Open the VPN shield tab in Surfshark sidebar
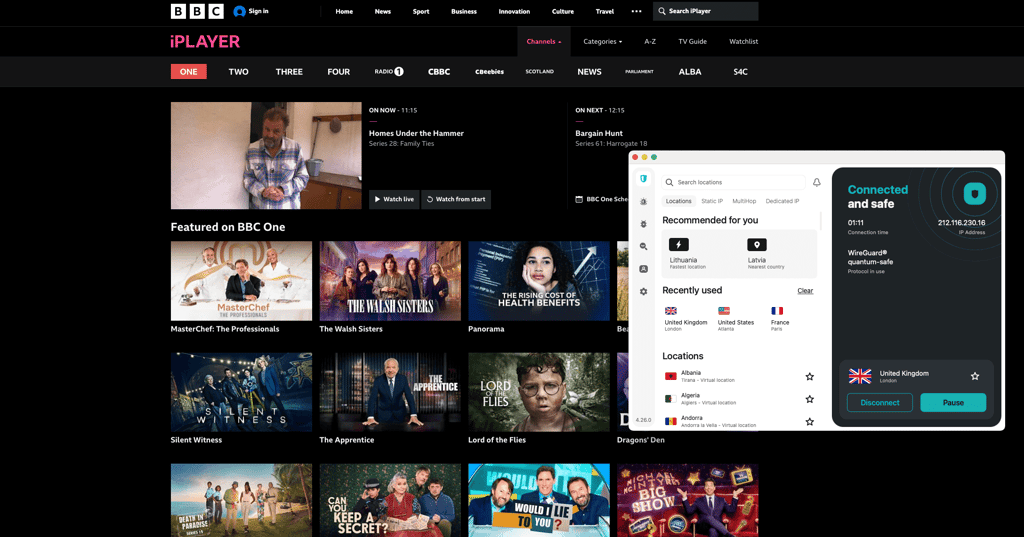 (x=643, y=179)
